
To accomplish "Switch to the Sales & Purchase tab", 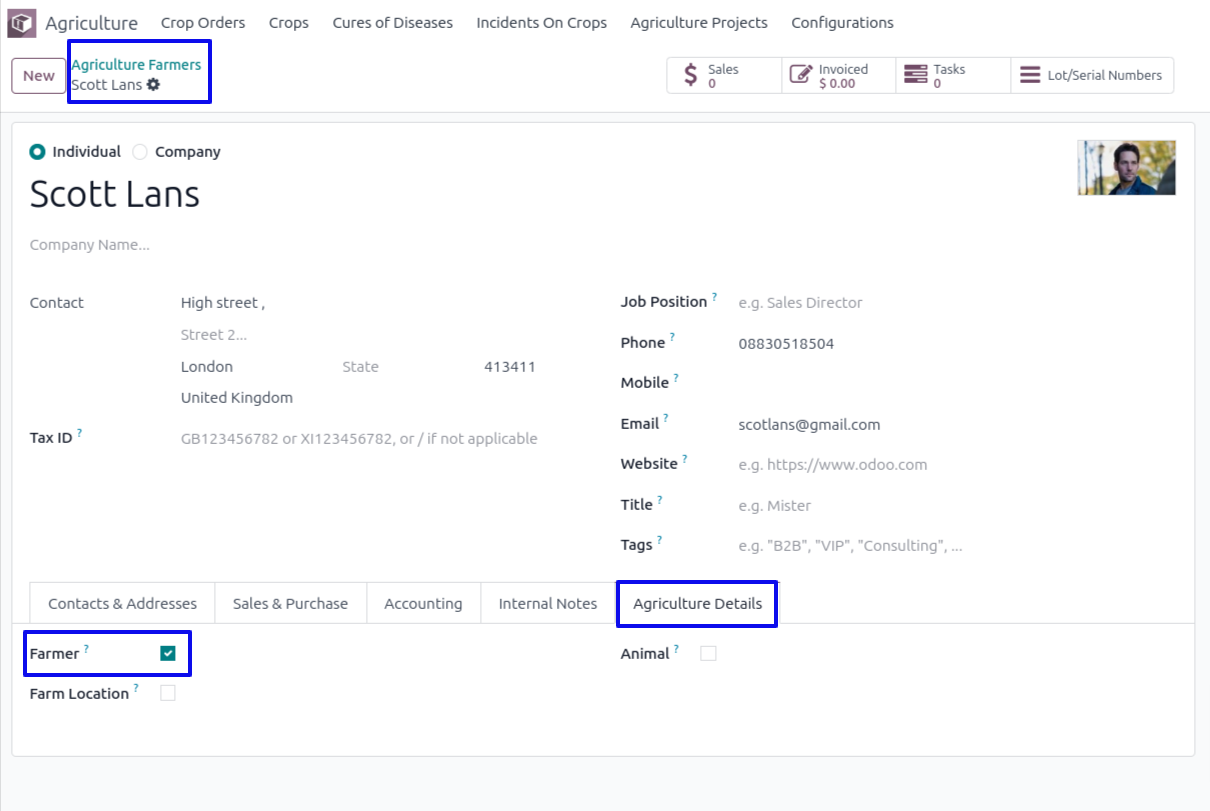I will click(290, 604).
